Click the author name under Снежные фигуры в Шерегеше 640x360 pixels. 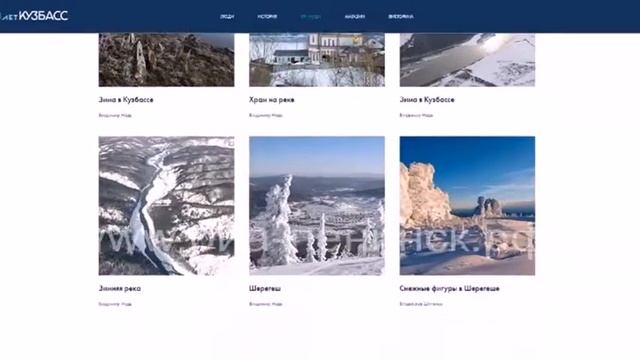[x=421, y=304]
